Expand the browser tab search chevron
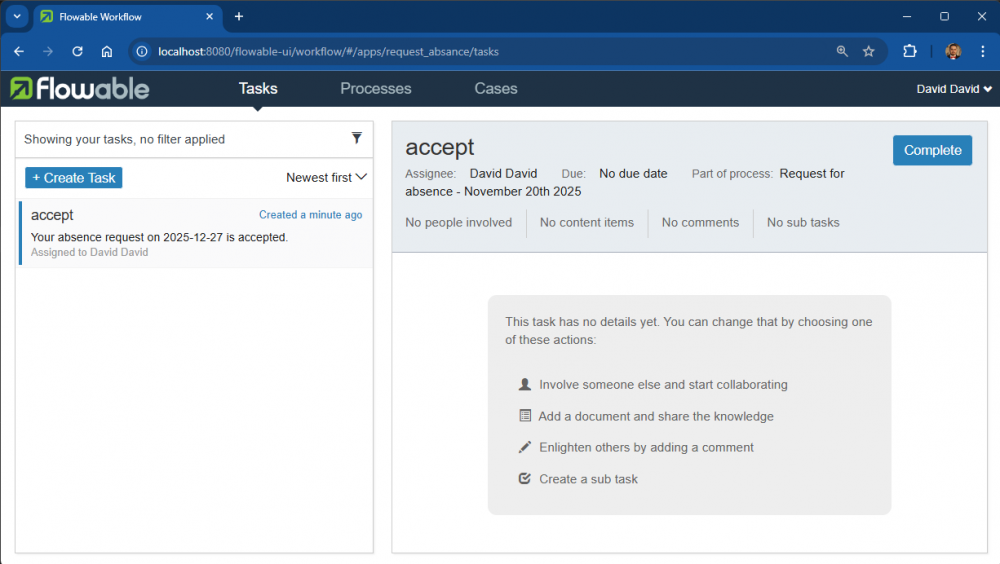Screen dimensions: 1000x564 [17, 17]
